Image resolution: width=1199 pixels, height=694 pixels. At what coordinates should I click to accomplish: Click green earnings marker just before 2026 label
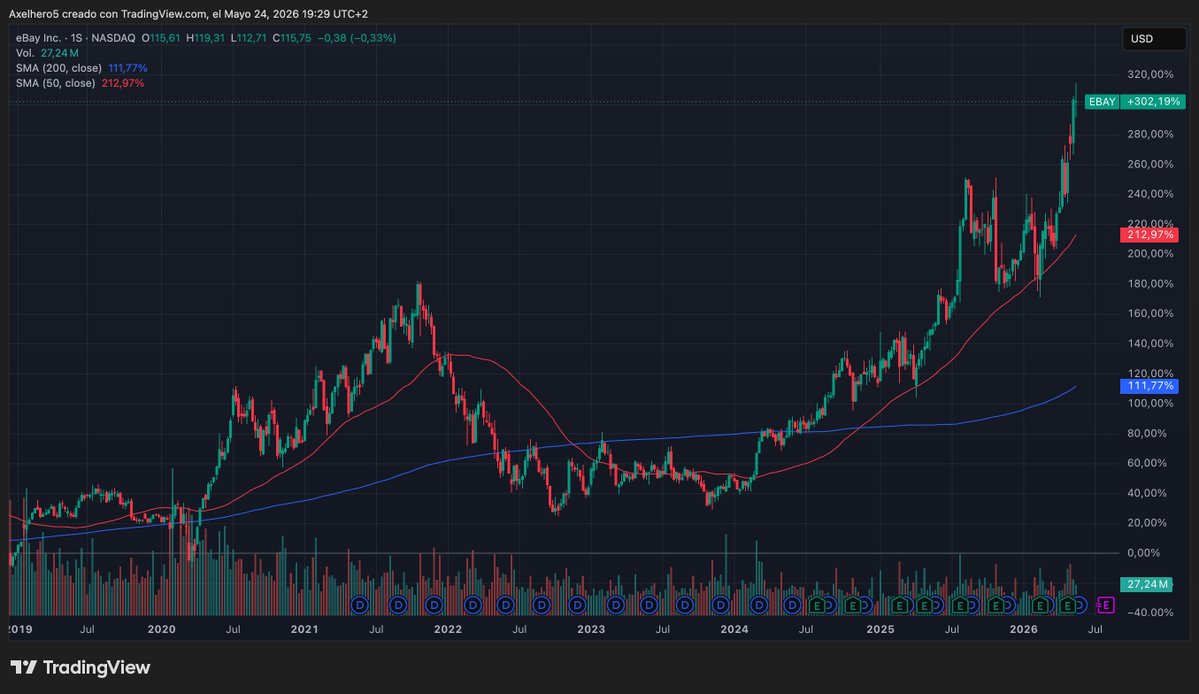996,605
